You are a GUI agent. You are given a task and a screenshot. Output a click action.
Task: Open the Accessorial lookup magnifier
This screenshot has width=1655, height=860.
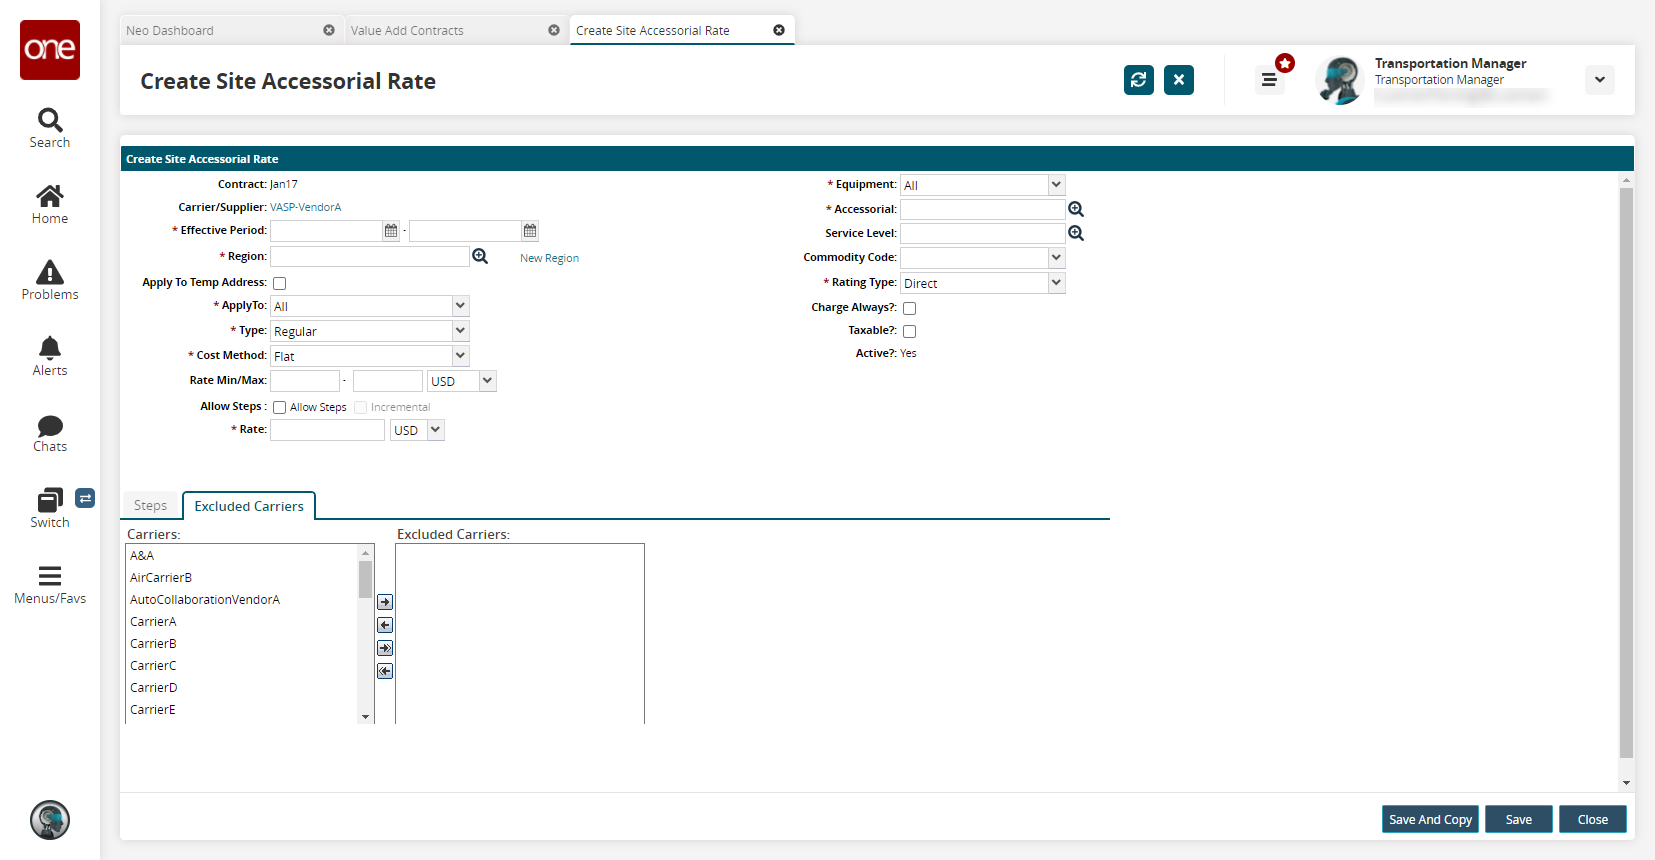[1076, 209]
